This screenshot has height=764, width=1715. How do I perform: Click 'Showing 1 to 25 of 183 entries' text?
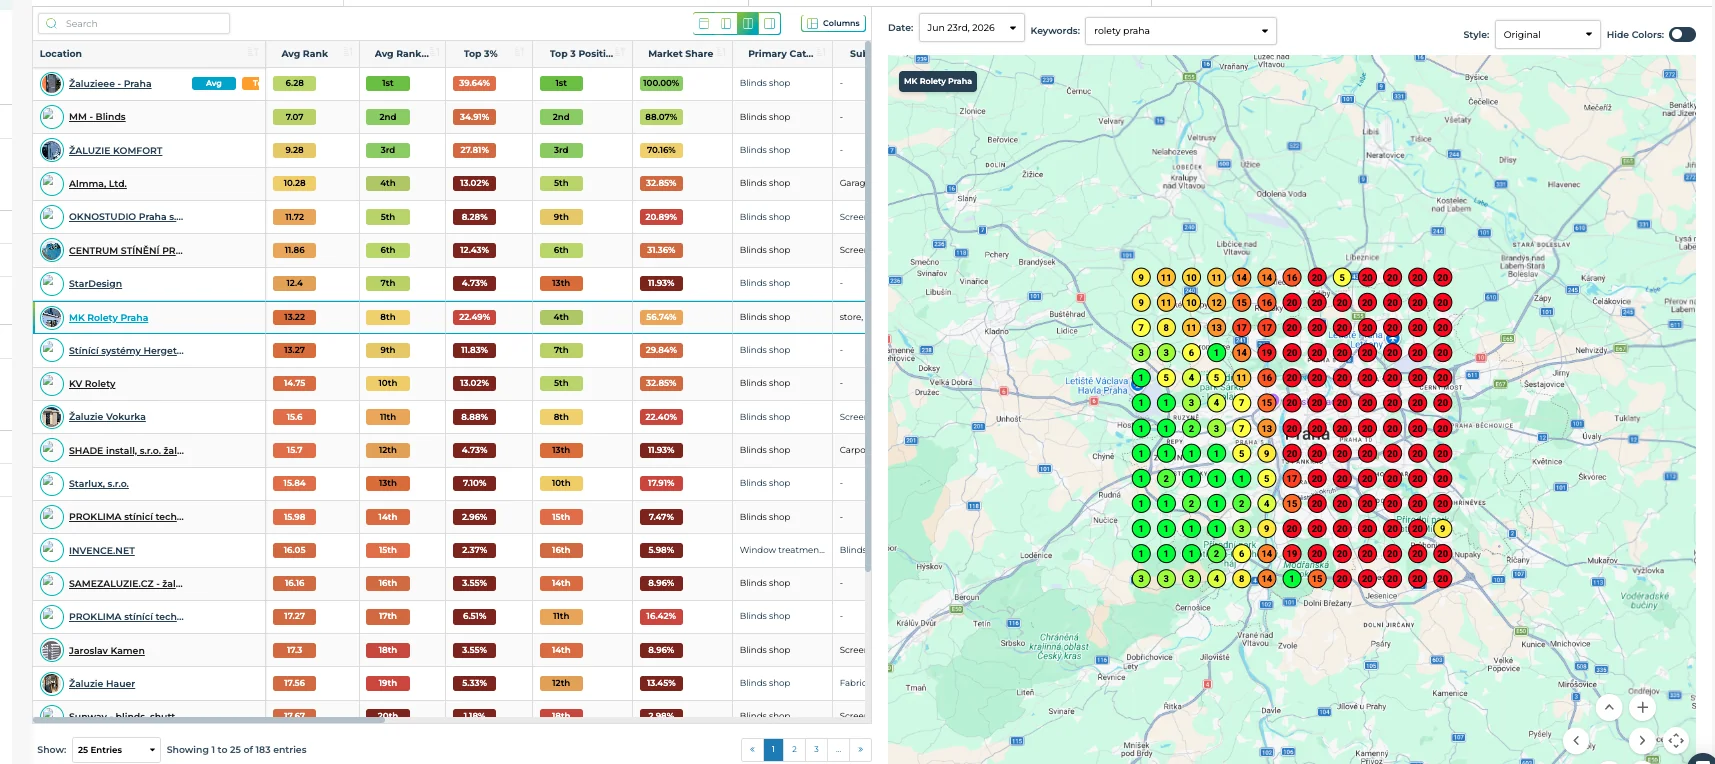(x=237, y=750)
